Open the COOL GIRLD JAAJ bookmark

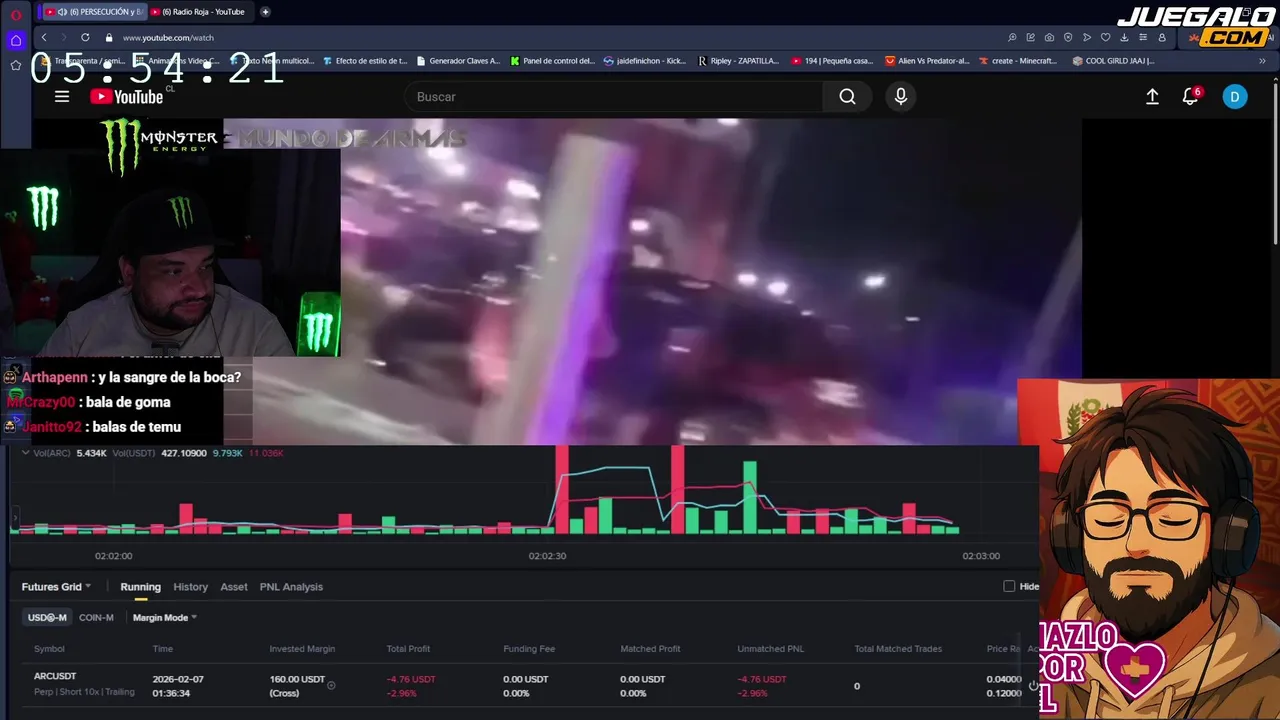pos(1113,61)
